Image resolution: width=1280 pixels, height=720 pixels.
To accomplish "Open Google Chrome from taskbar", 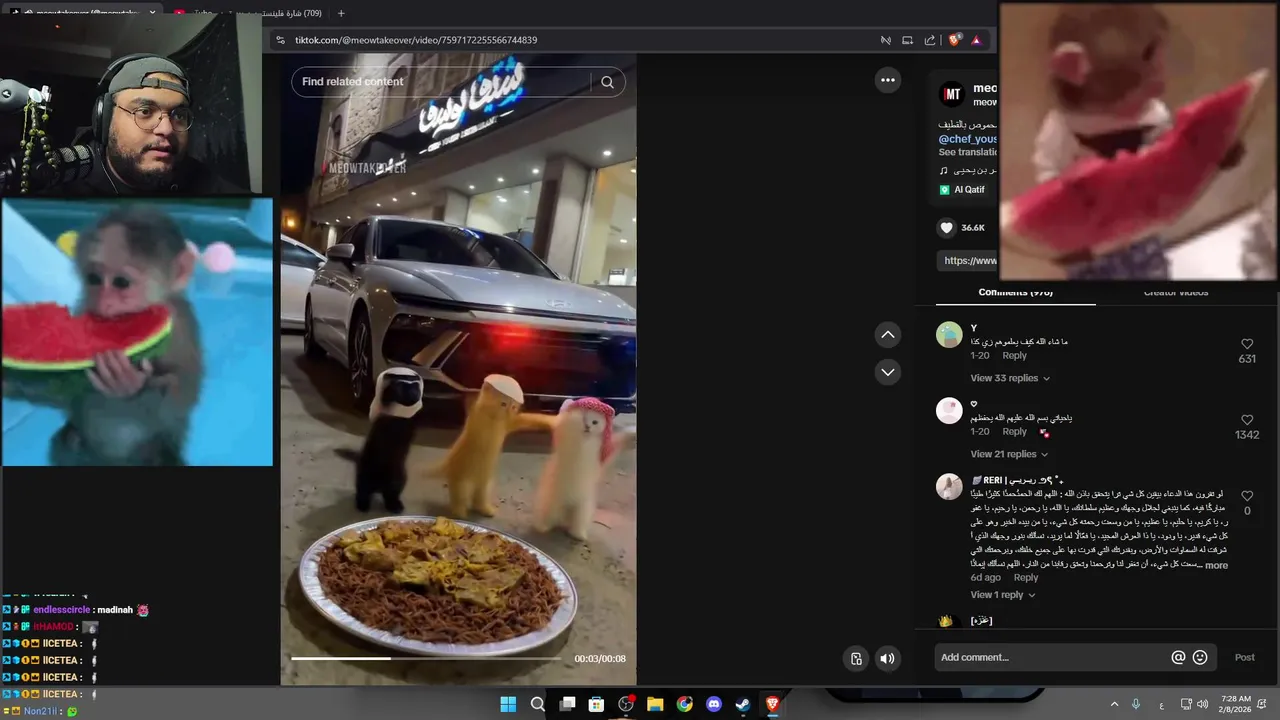I will click(x=684, y=704).
